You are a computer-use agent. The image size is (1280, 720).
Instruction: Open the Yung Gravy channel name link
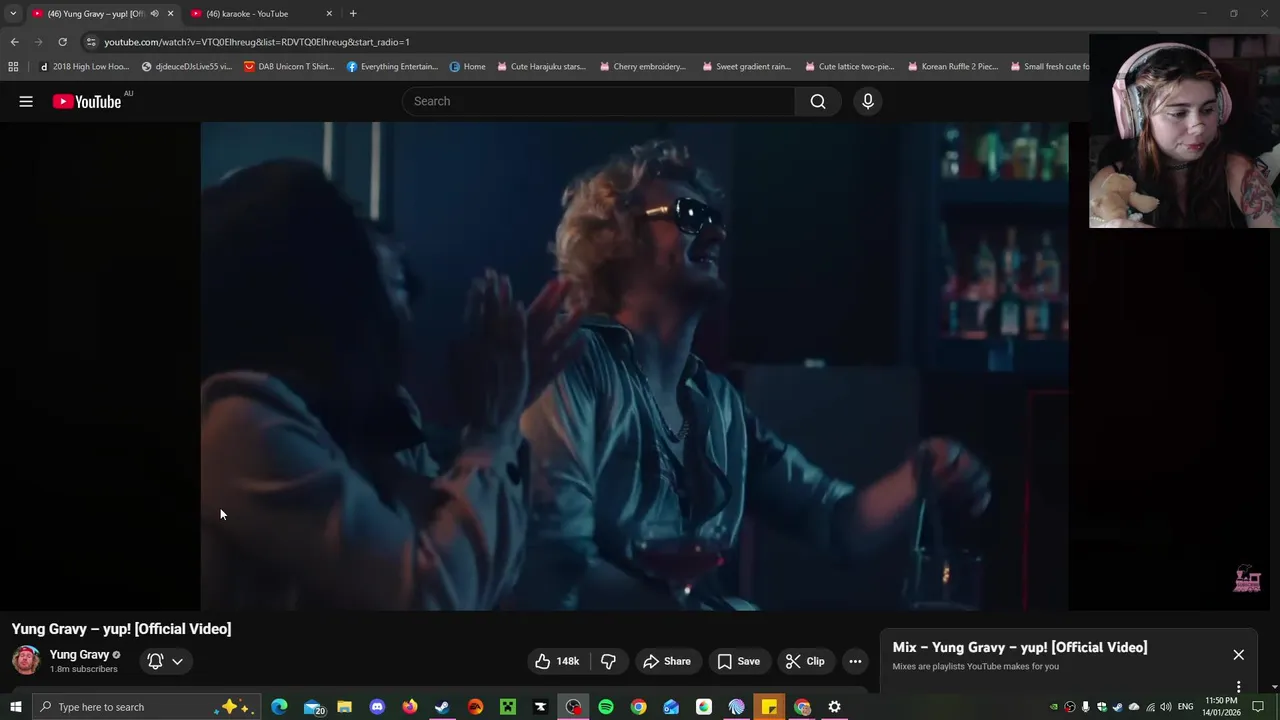(79, 654)
